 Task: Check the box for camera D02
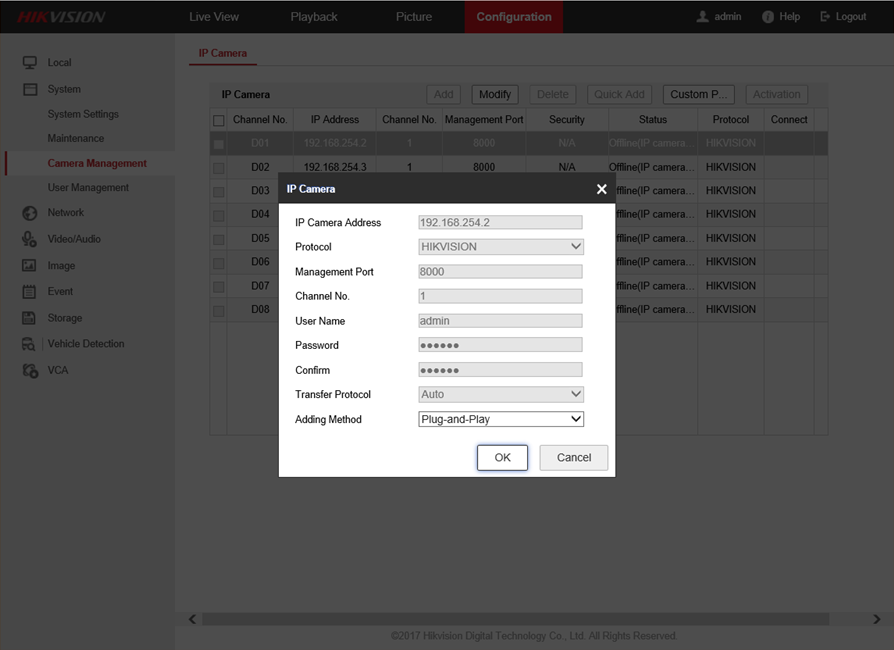click(x=219, y=167)
